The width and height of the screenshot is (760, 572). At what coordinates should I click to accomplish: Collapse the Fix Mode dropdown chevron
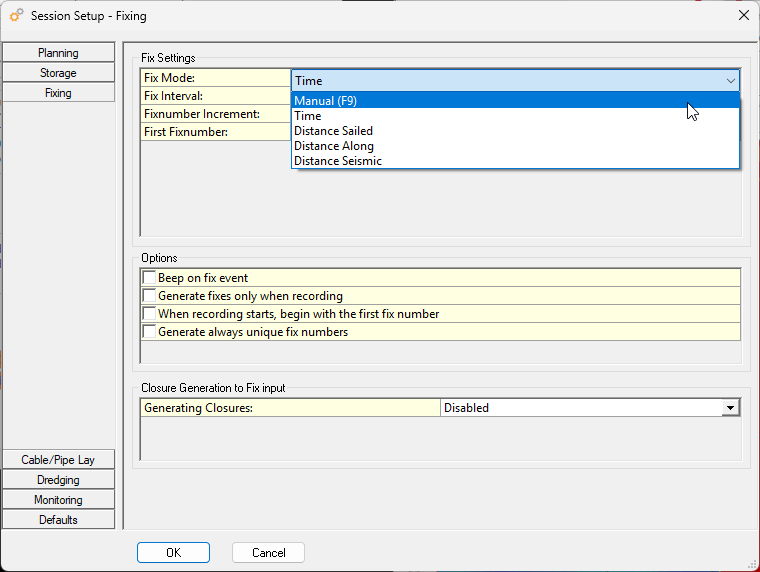point(730,81)
